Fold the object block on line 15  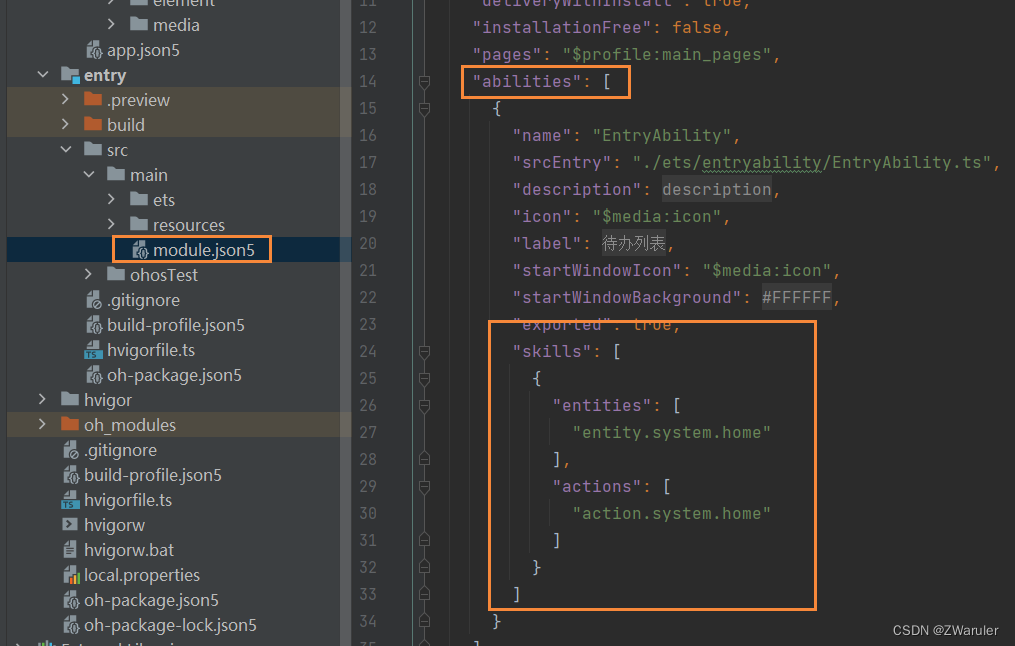click(x=425, y=109)
